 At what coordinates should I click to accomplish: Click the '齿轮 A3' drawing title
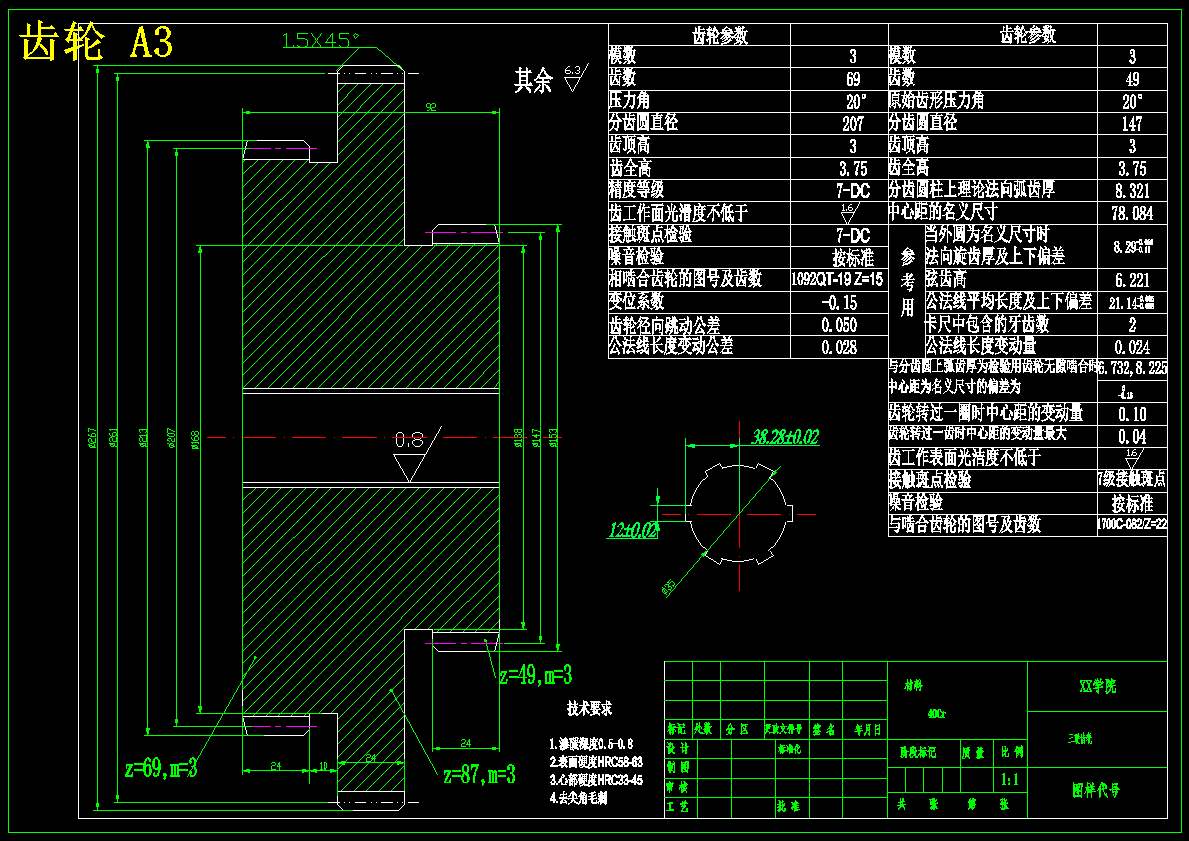tap(96, 42)
